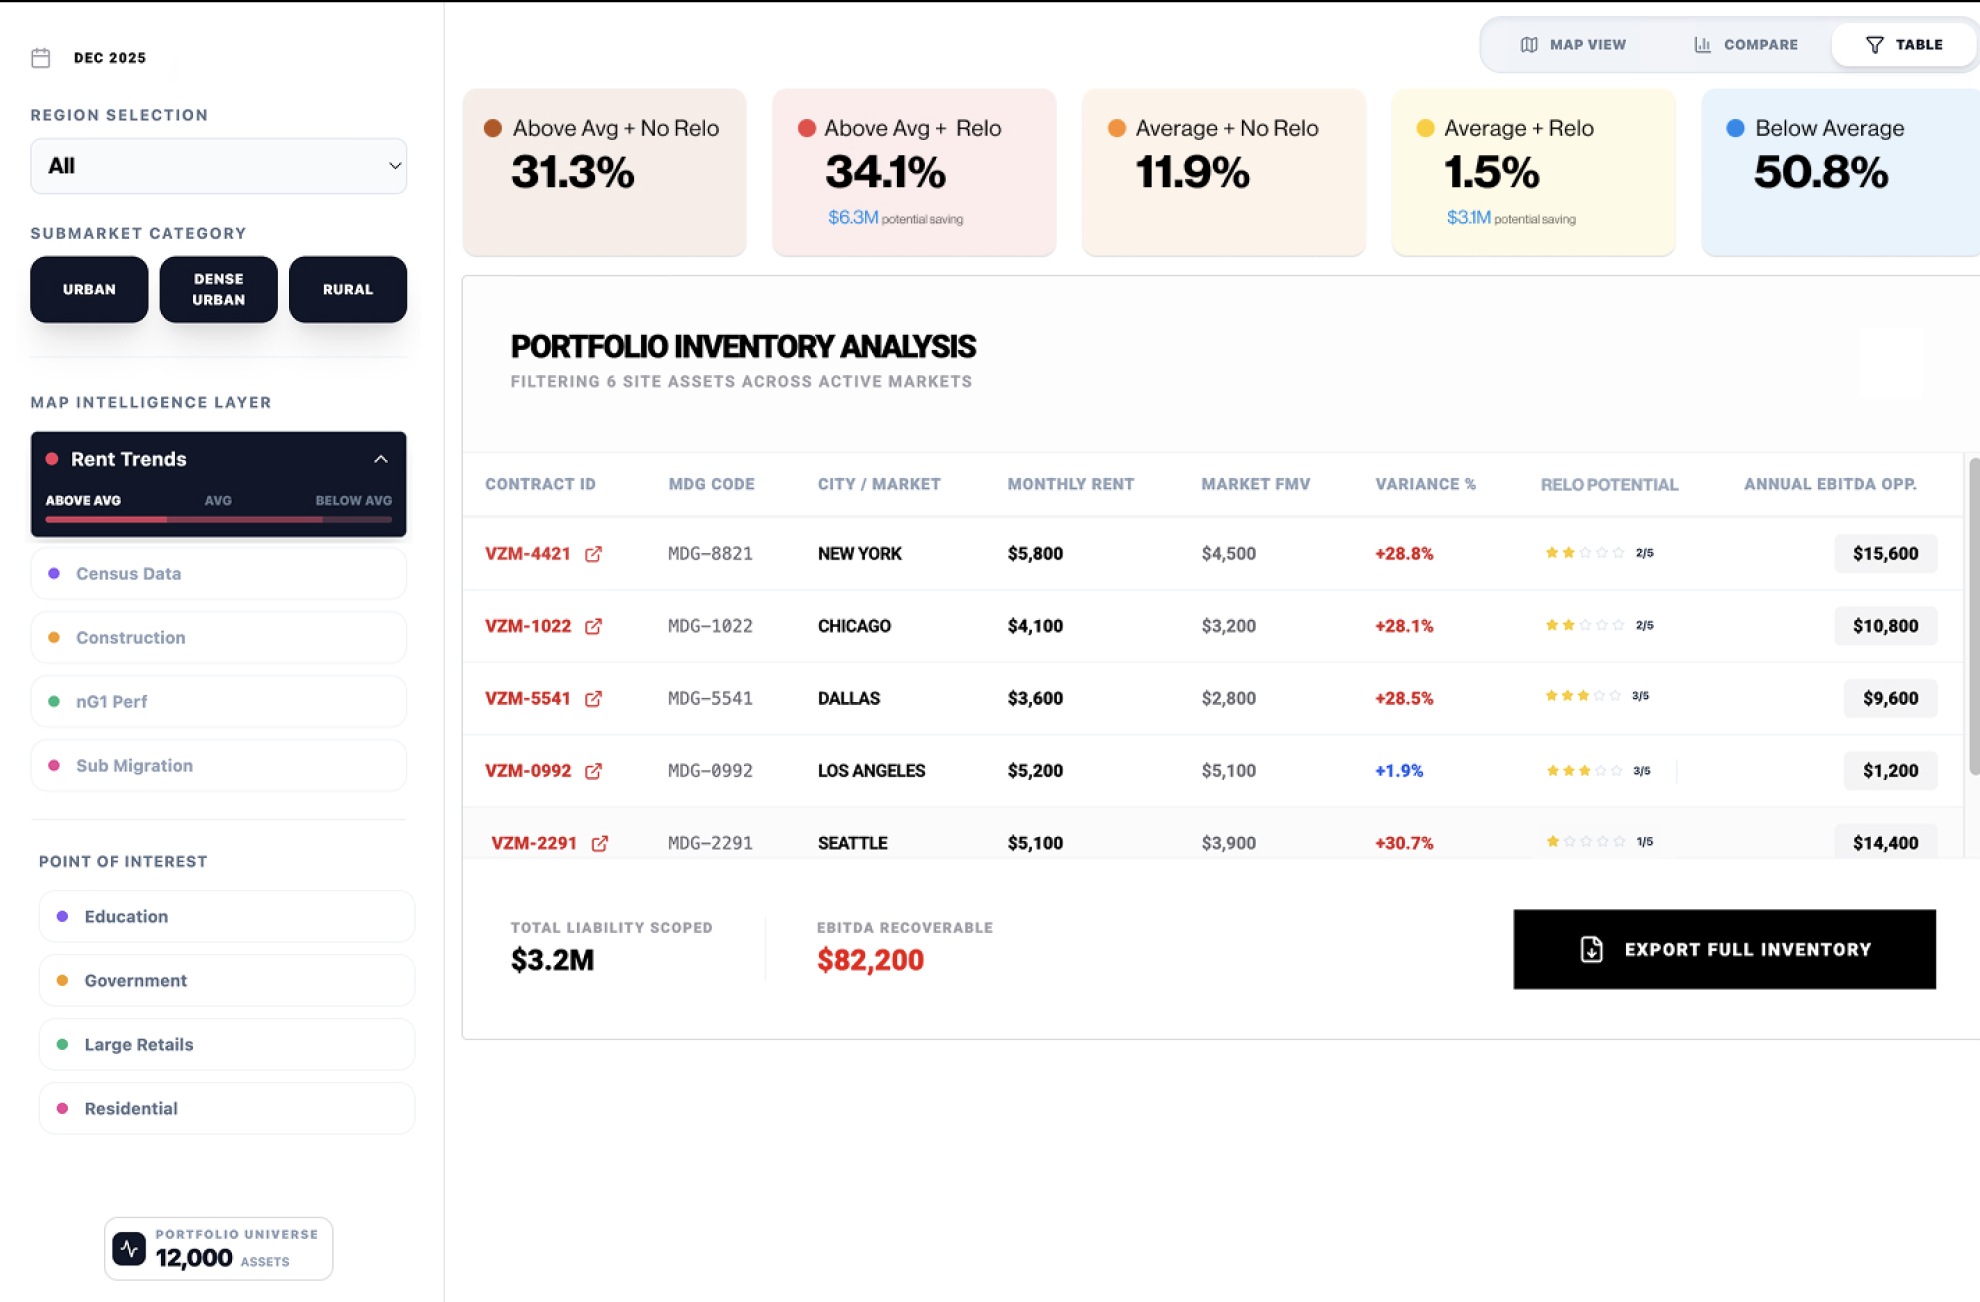Enable the Sub Migration layer
Viewport: 1980px width, 1302px height.
pos(218,765)
